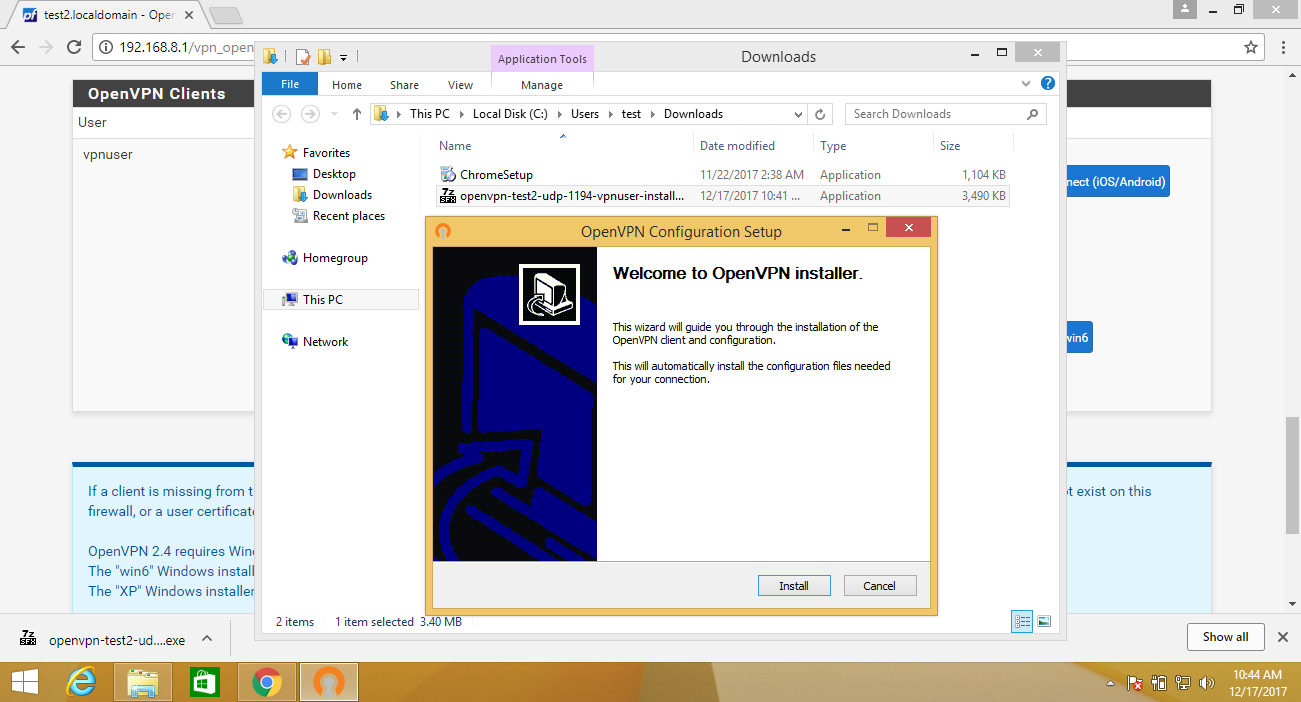Viewport: 1301px width, 702px height.
Task: Open Network in the navigation pane
Action: (x=325, y=342)
